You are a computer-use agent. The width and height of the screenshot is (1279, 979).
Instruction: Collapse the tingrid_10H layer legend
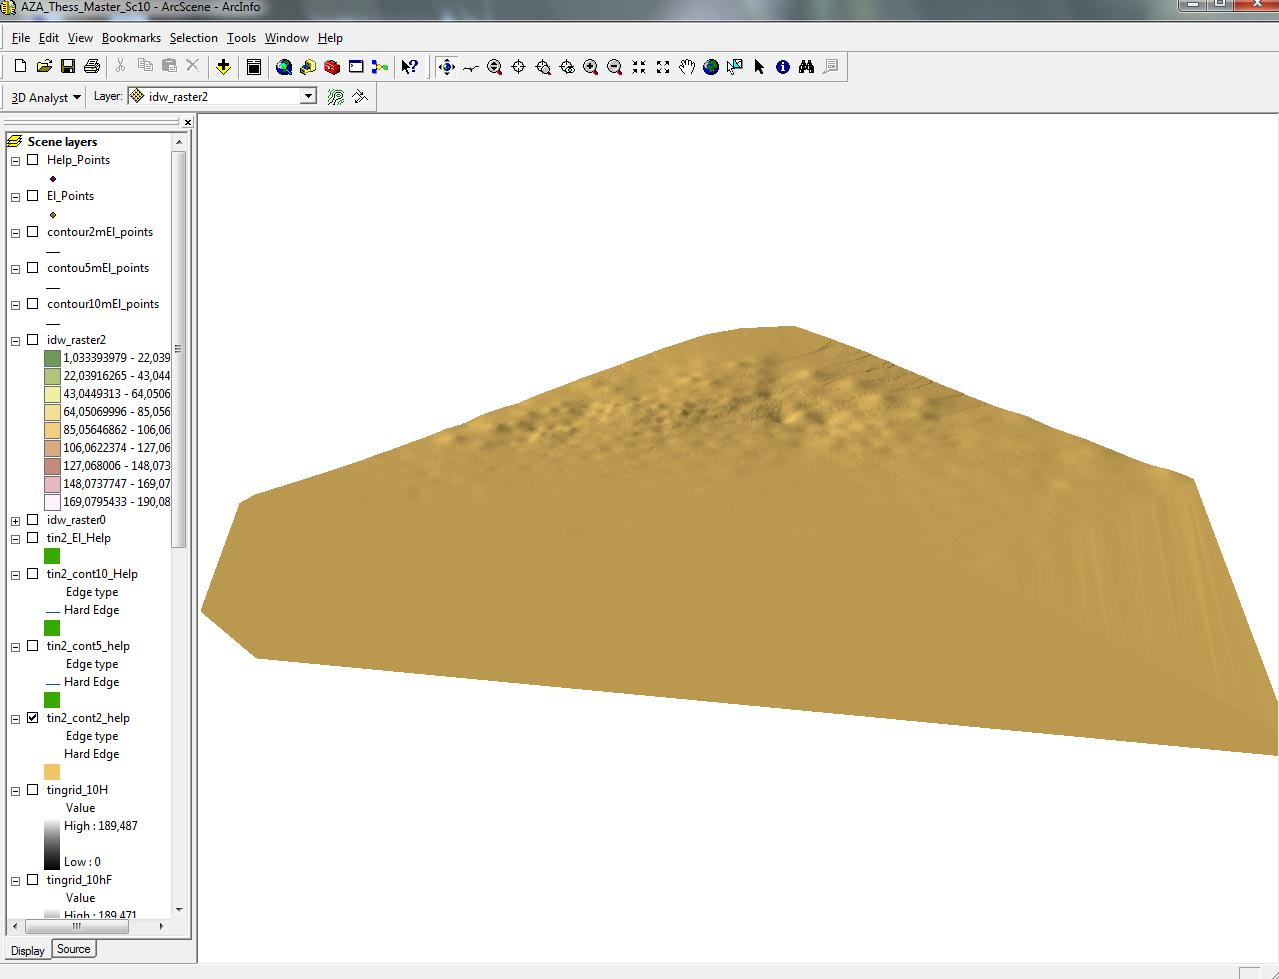tap(15, 791)
